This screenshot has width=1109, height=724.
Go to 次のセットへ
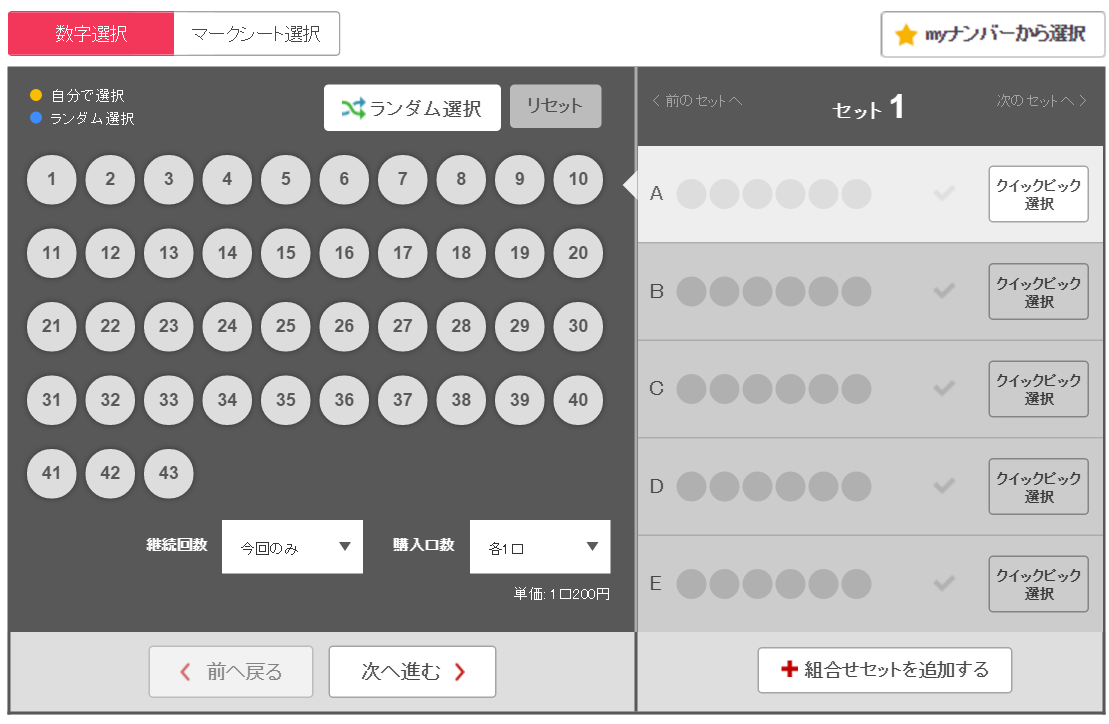[1041, 101]
